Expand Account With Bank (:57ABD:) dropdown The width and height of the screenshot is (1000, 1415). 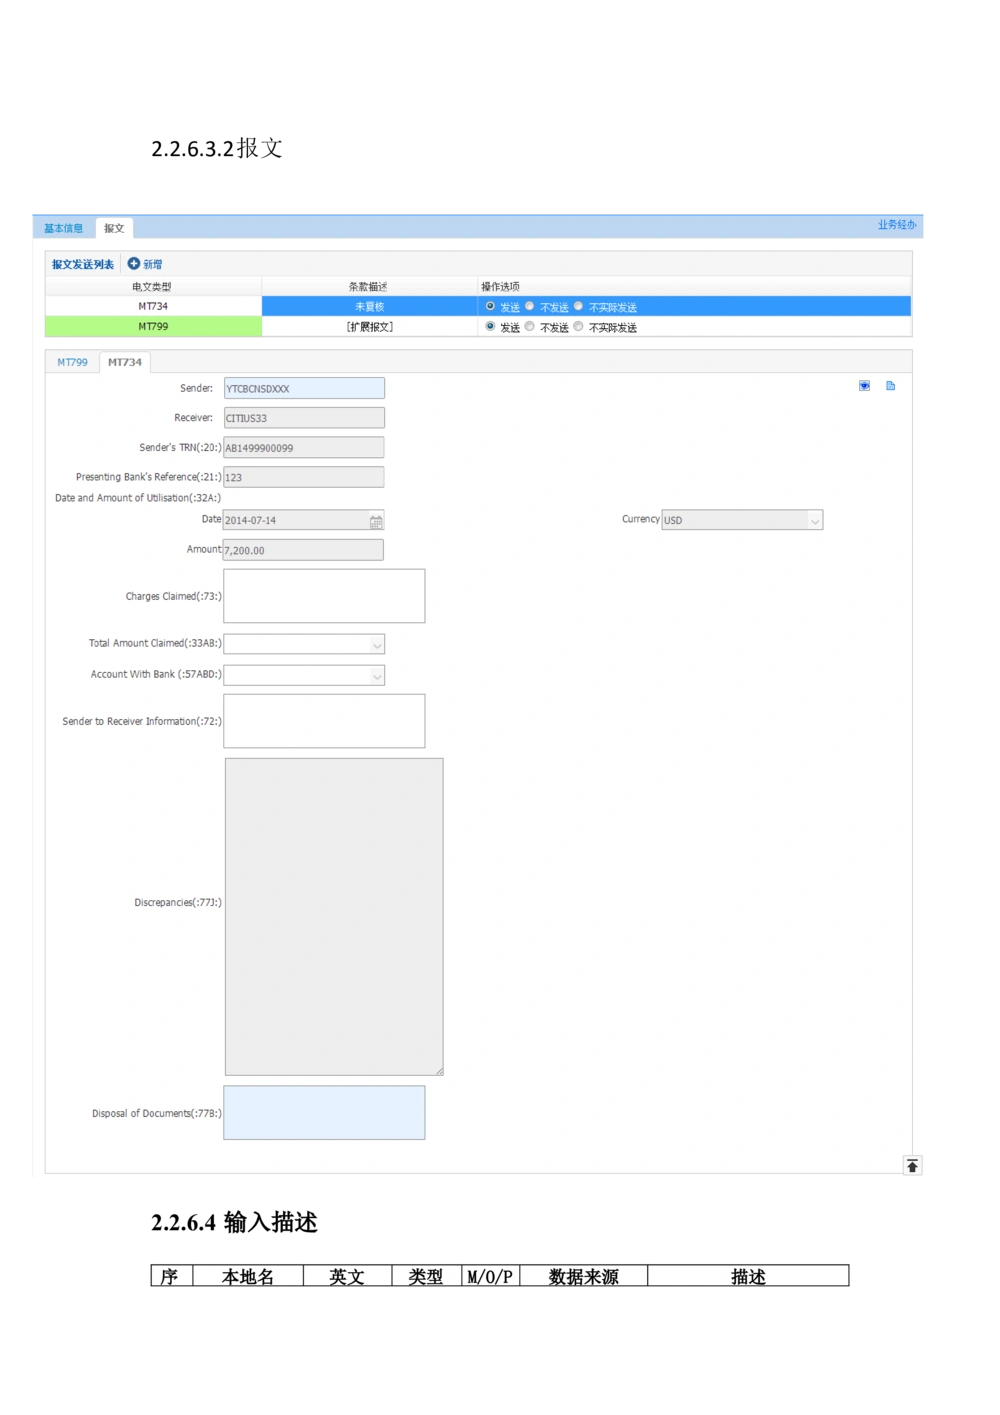pos(377,677)
